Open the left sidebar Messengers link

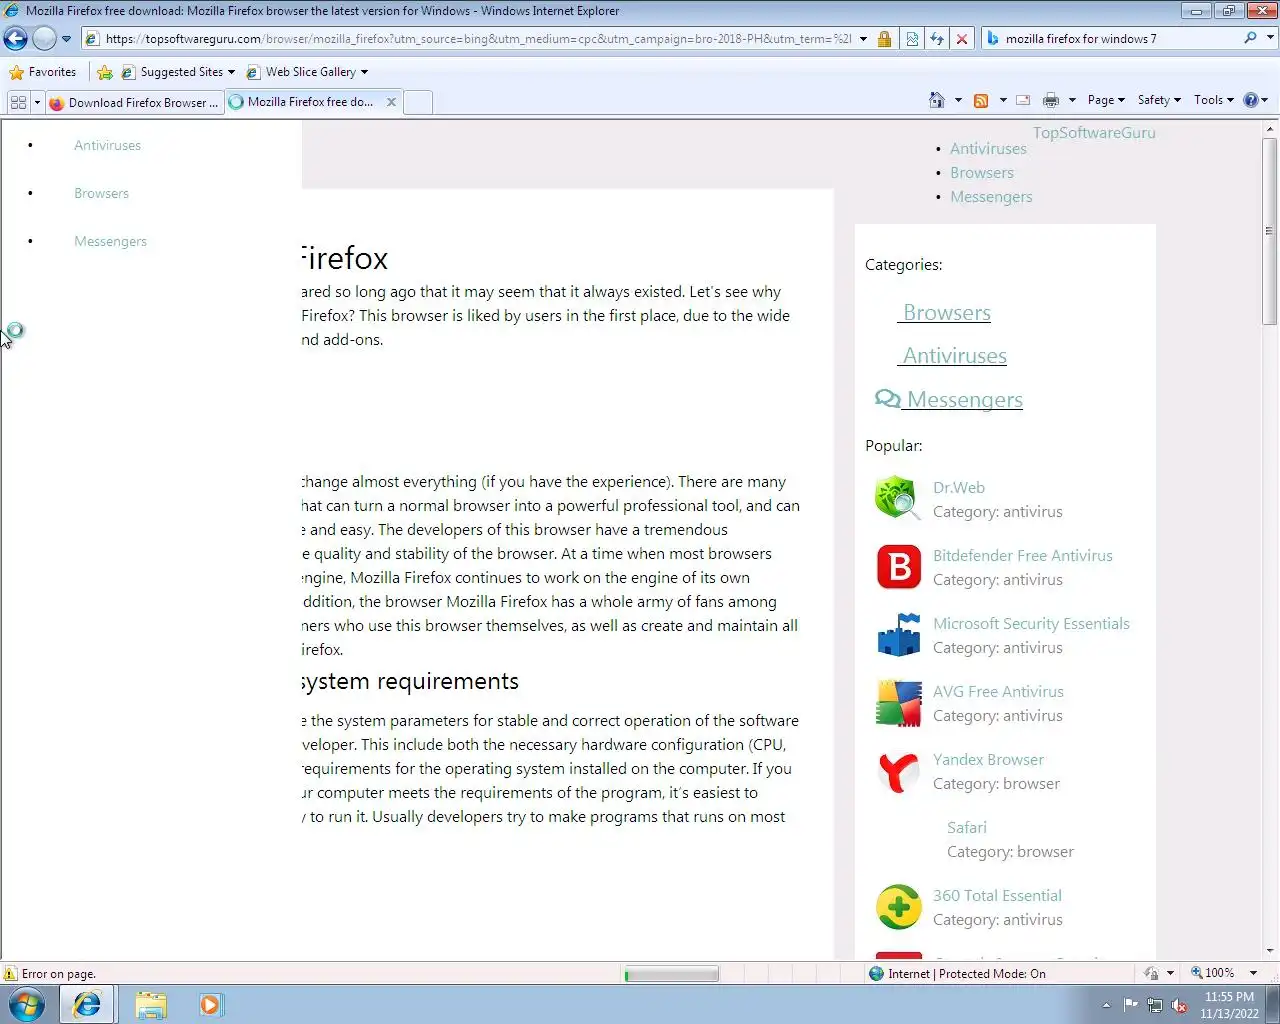110,241
